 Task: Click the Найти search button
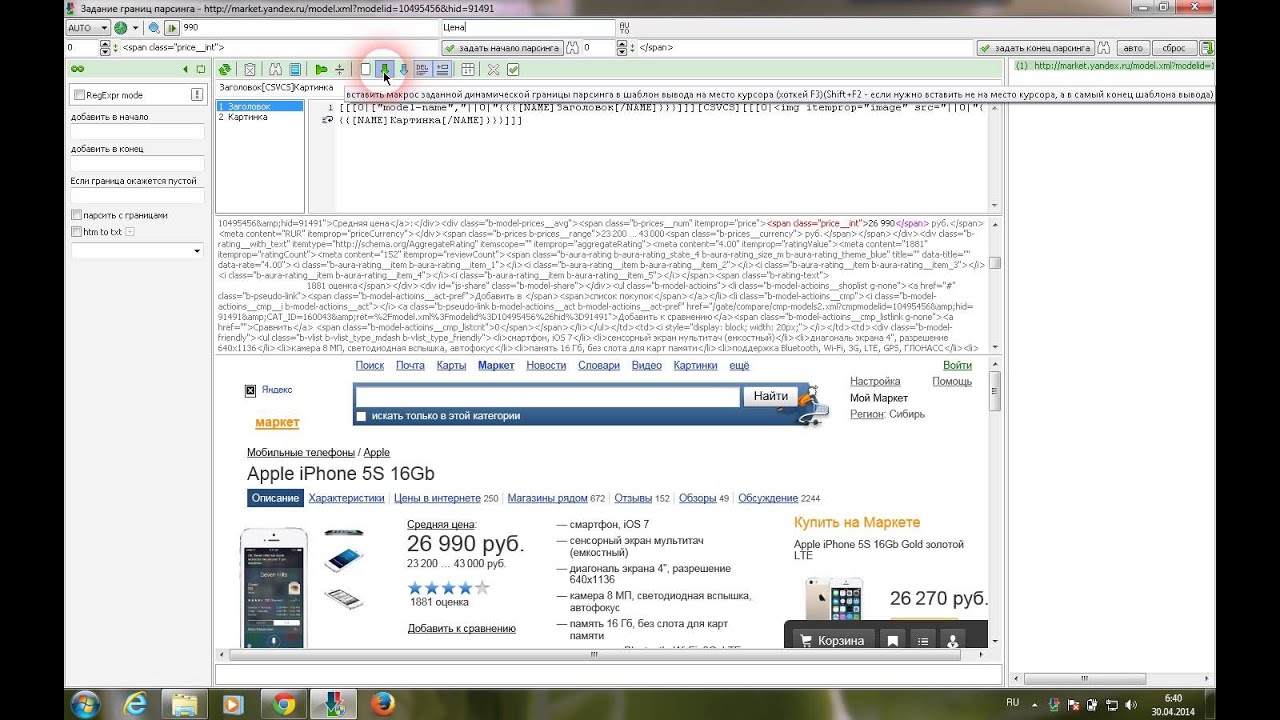pyautogui.click(x=770, y=396)
